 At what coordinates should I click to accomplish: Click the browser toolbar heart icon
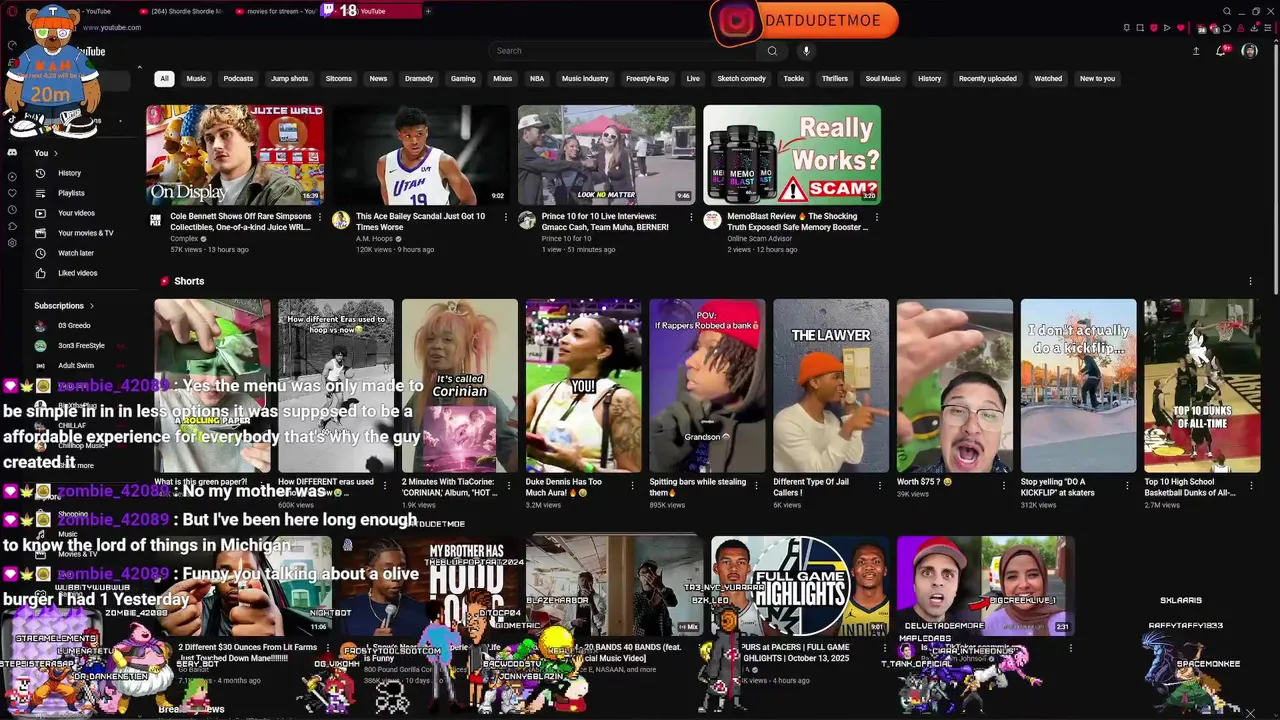1181,28
